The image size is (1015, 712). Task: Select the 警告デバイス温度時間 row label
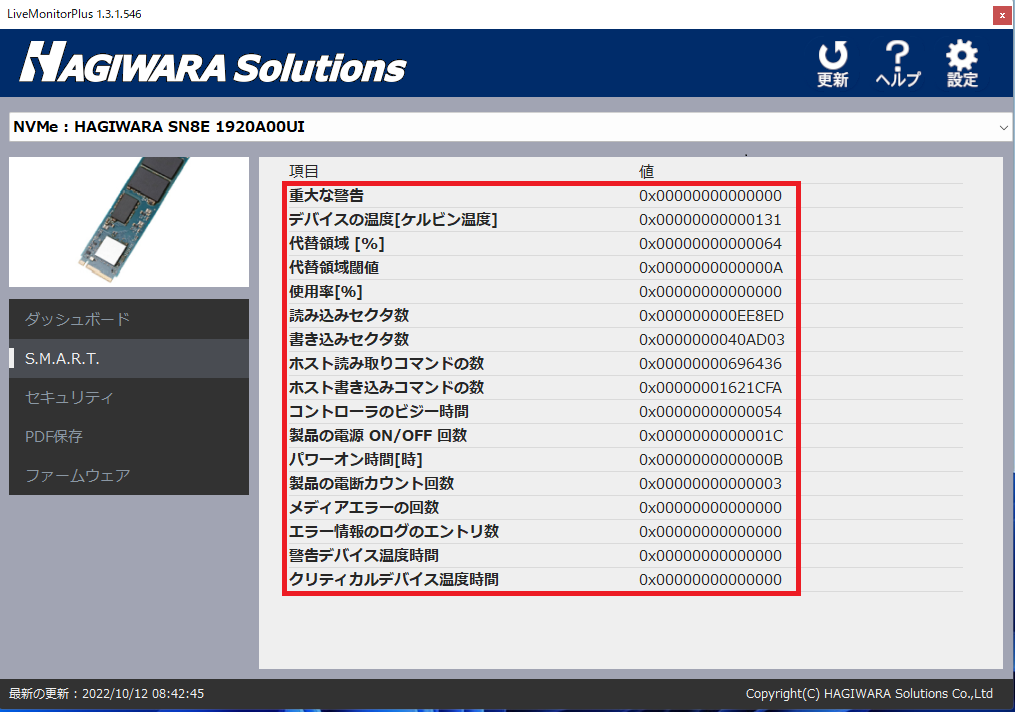coord(364,555)
